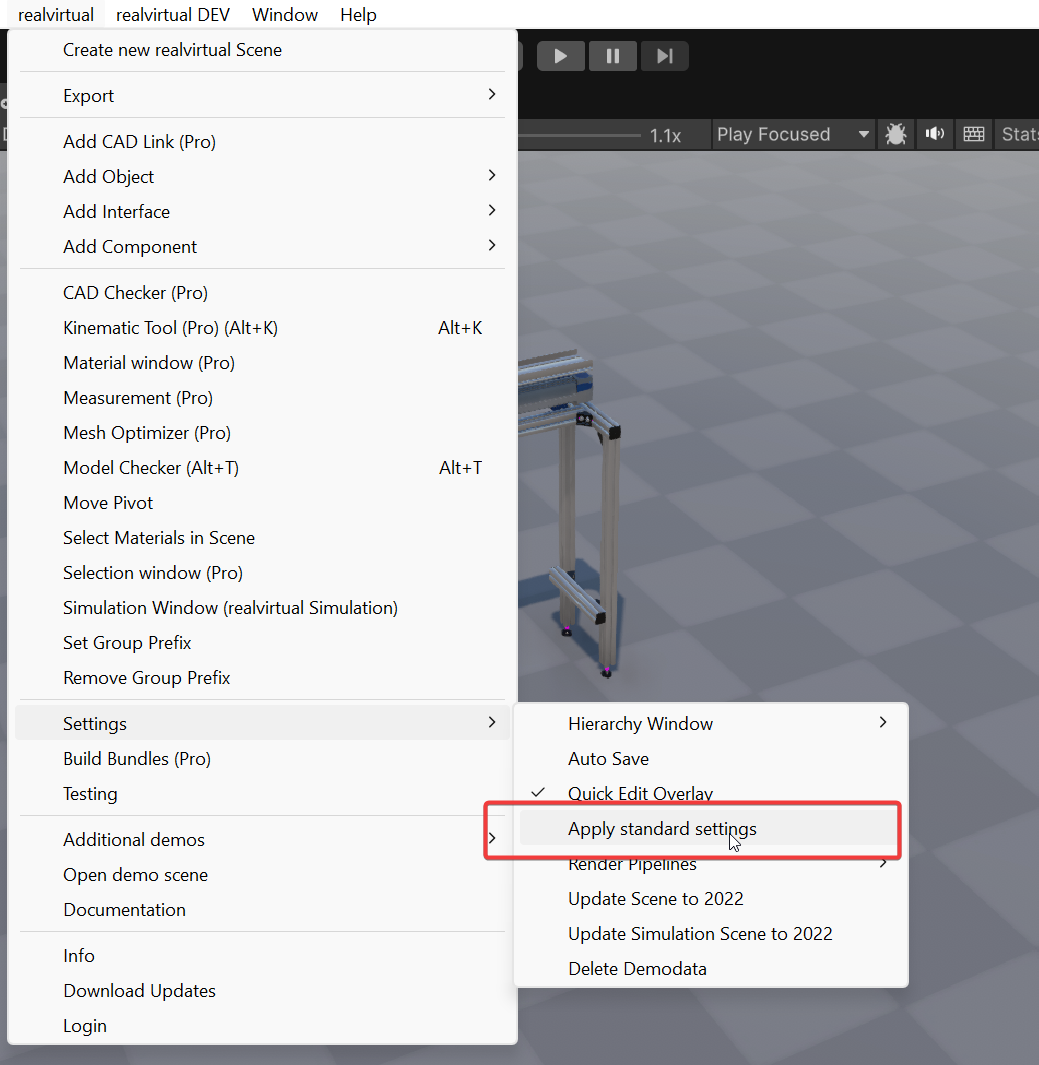Click Apply standard settings
Image resolution: width=1039 pixels, height=1065 pixels.
710,829
